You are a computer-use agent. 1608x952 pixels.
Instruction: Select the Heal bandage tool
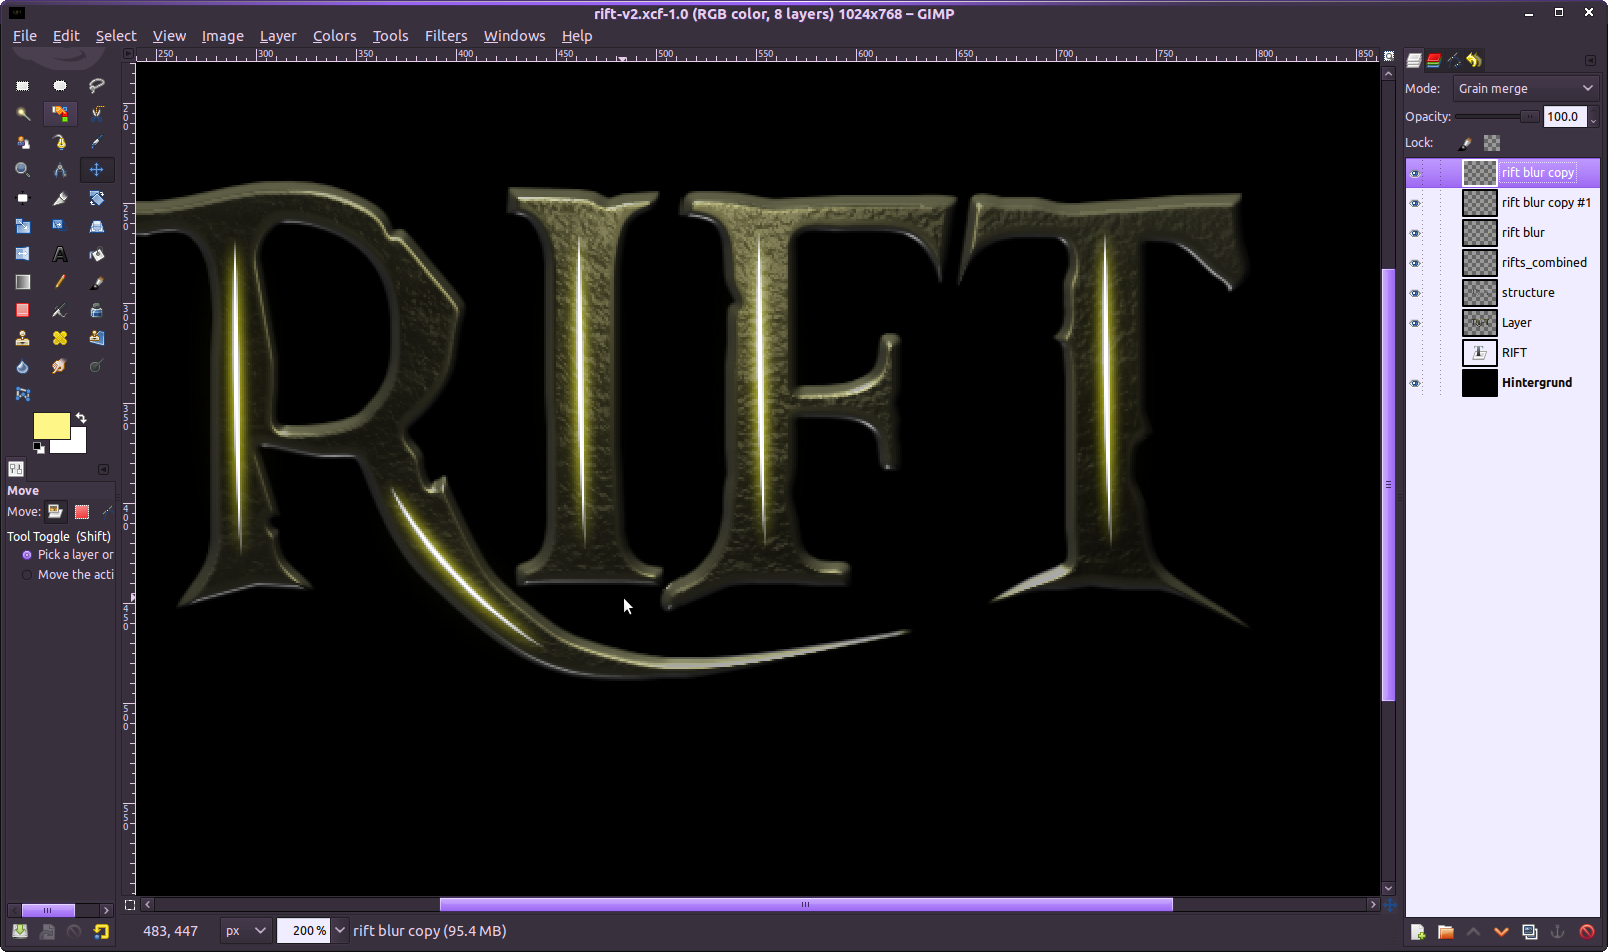point(60,338)
